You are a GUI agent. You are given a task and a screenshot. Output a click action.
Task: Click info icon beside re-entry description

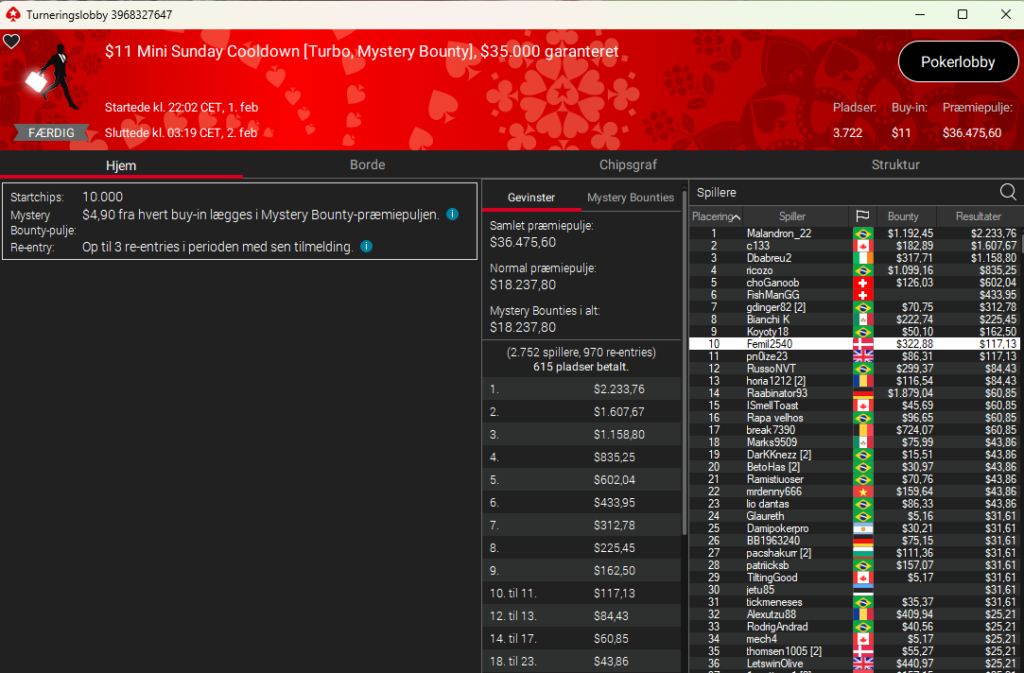pyautogui.click(x=366, y=246)
